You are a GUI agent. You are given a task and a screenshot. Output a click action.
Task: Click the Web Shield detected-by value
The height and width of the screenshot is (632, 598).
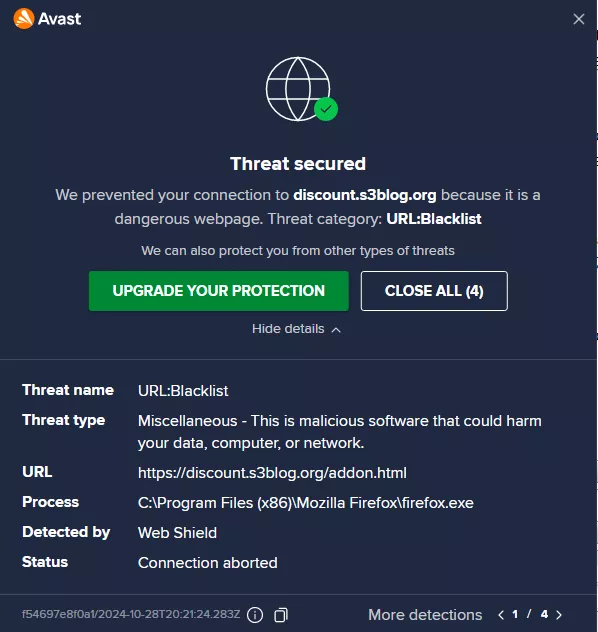coord(177,533)
